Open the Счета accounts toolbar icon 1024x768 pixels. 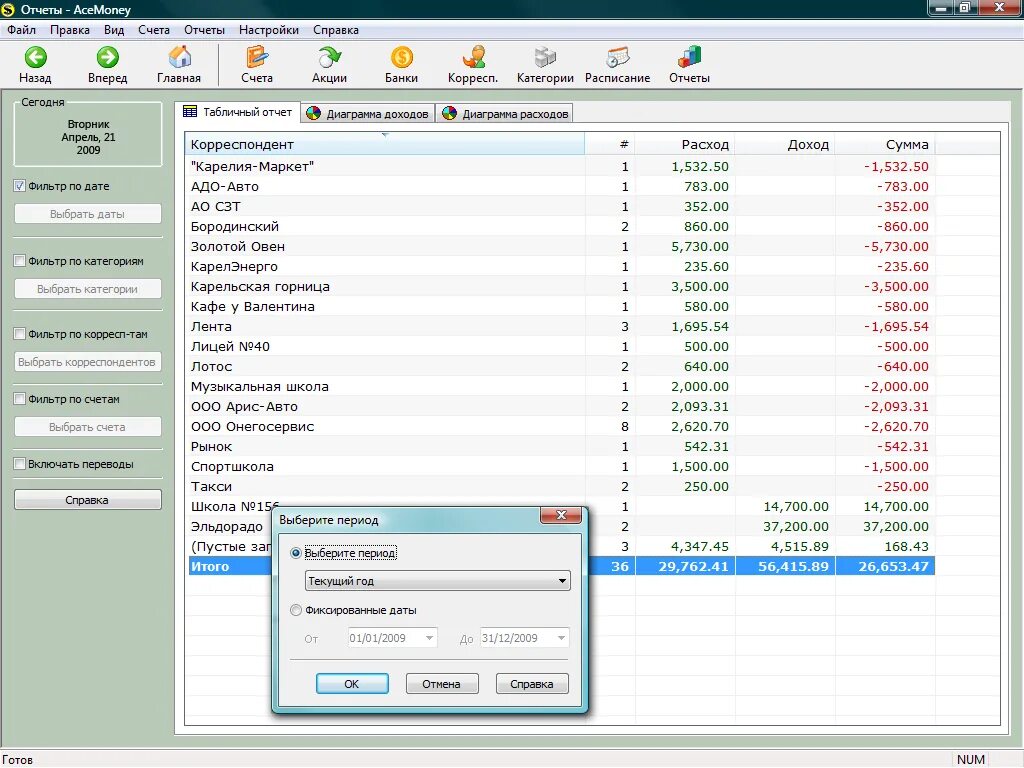tap(257, 57)
